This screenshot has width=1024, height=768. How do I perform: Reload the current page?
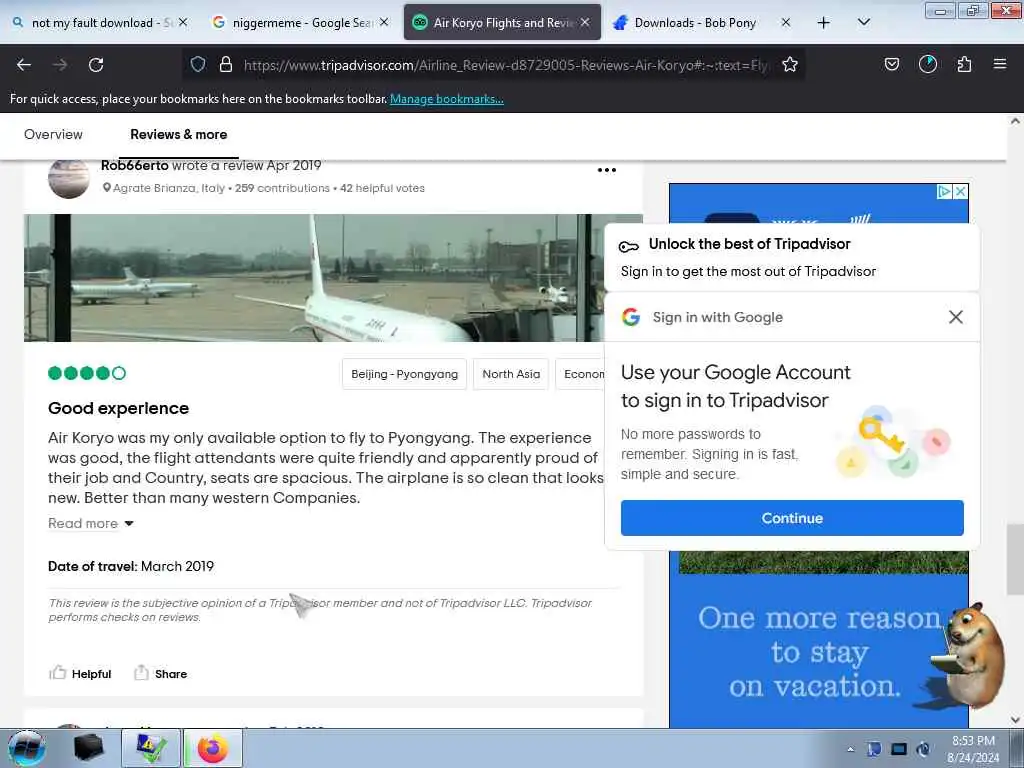pyautogui.click(x=96, y=65)
